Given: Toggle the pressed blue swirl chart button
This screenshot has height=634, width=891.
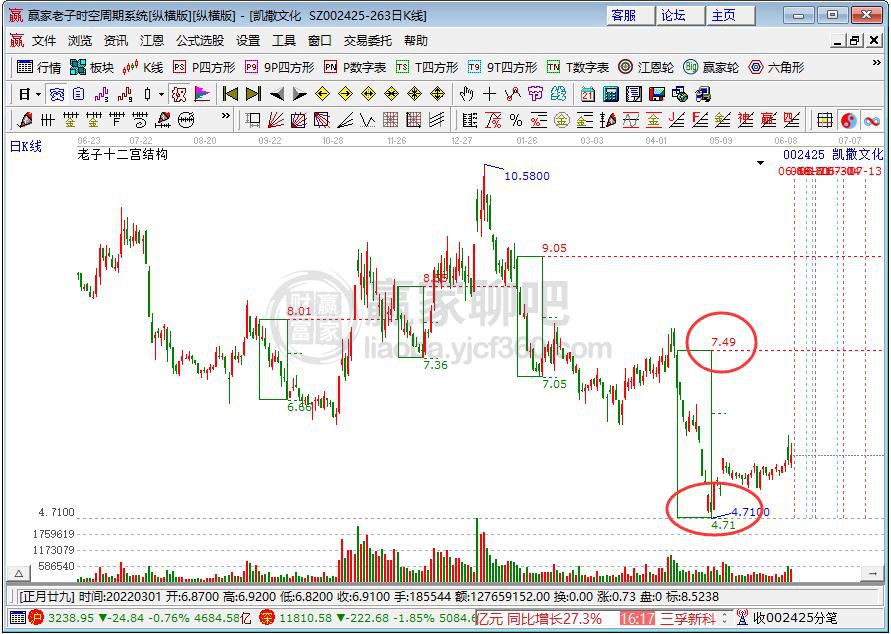Looking at the screenshot, I should (x=56, y=94).
